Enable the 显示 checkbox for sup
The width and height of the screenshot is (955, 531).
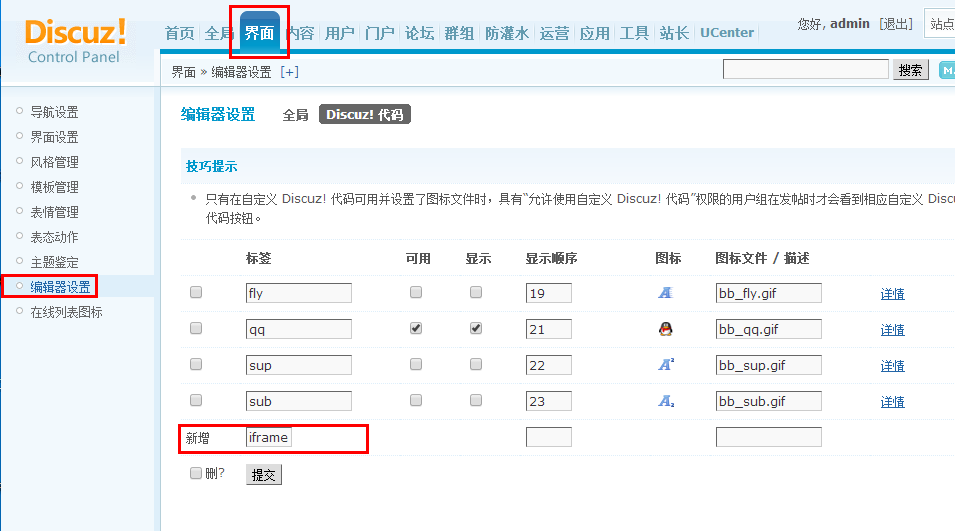point(476,364)
